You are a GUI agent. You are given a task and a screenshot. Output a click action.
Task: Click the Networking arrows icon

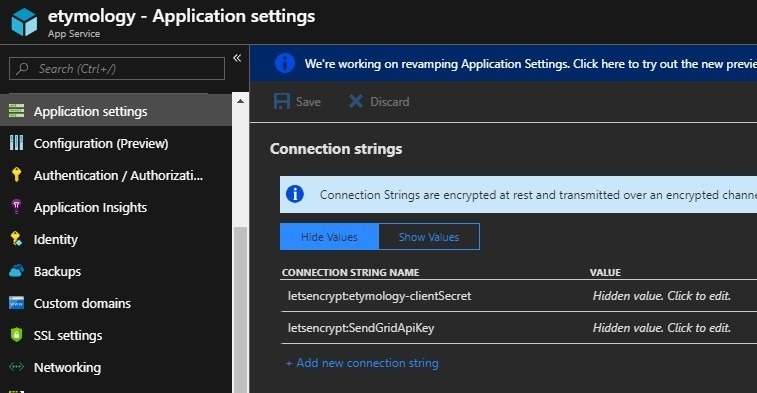coord(16,367)
